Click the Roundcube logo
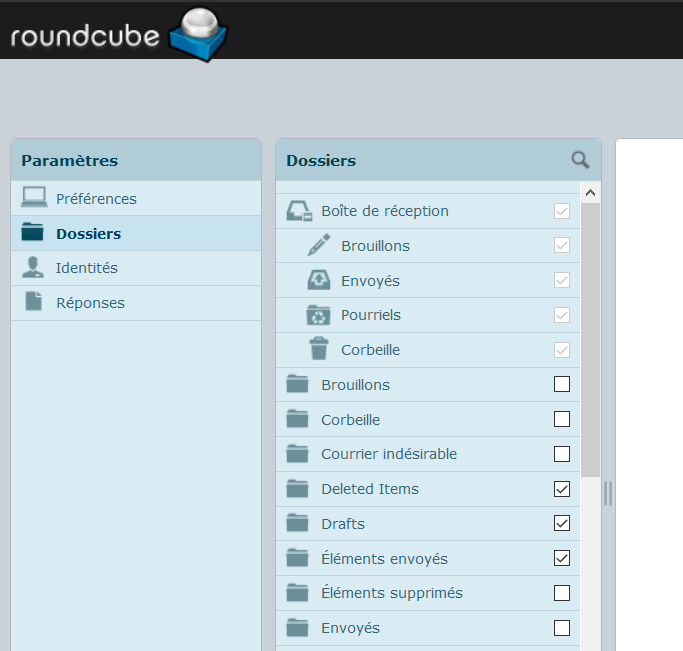The image size is (683, 651). [x=119, y=33]
